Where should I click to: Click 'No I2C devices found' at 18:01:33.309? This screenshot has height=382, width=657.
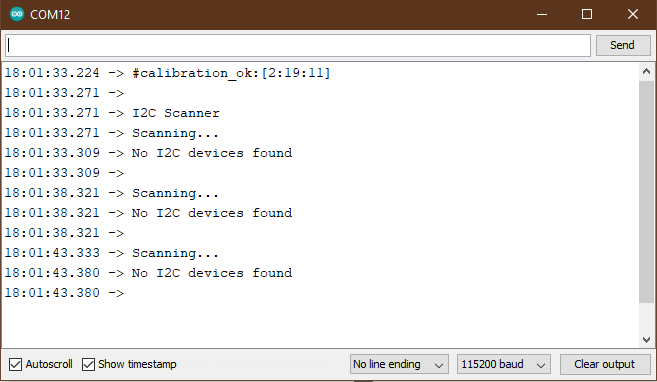[212, 153]
